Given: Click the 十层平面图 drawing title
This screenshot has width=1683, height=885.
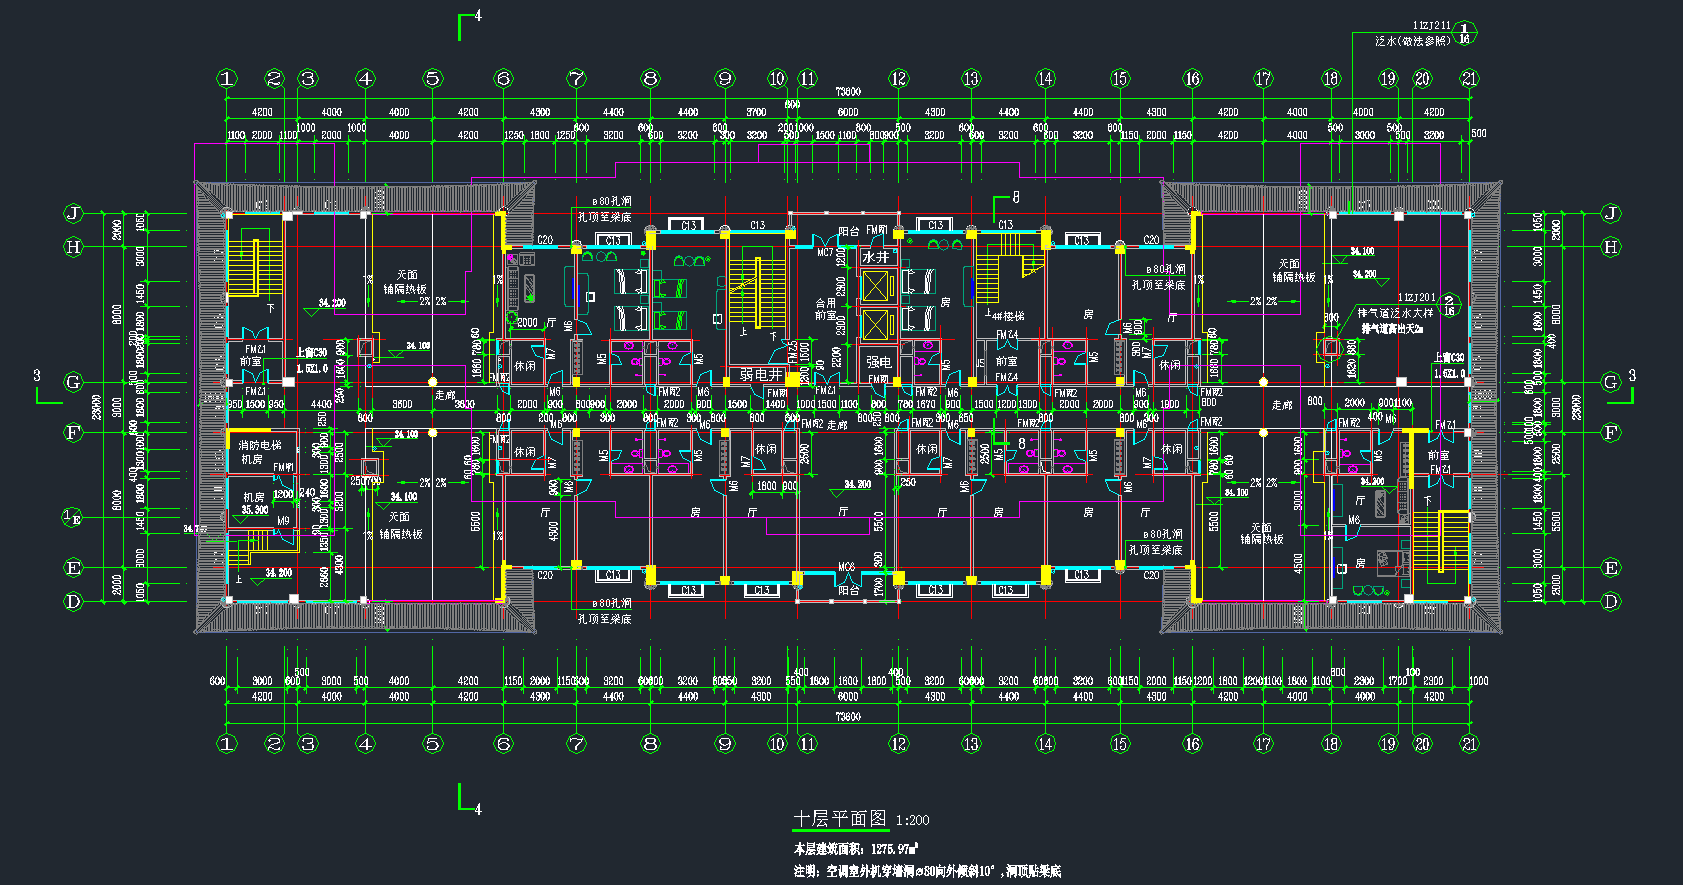Looking at the screenshot, I should (840, 819).
